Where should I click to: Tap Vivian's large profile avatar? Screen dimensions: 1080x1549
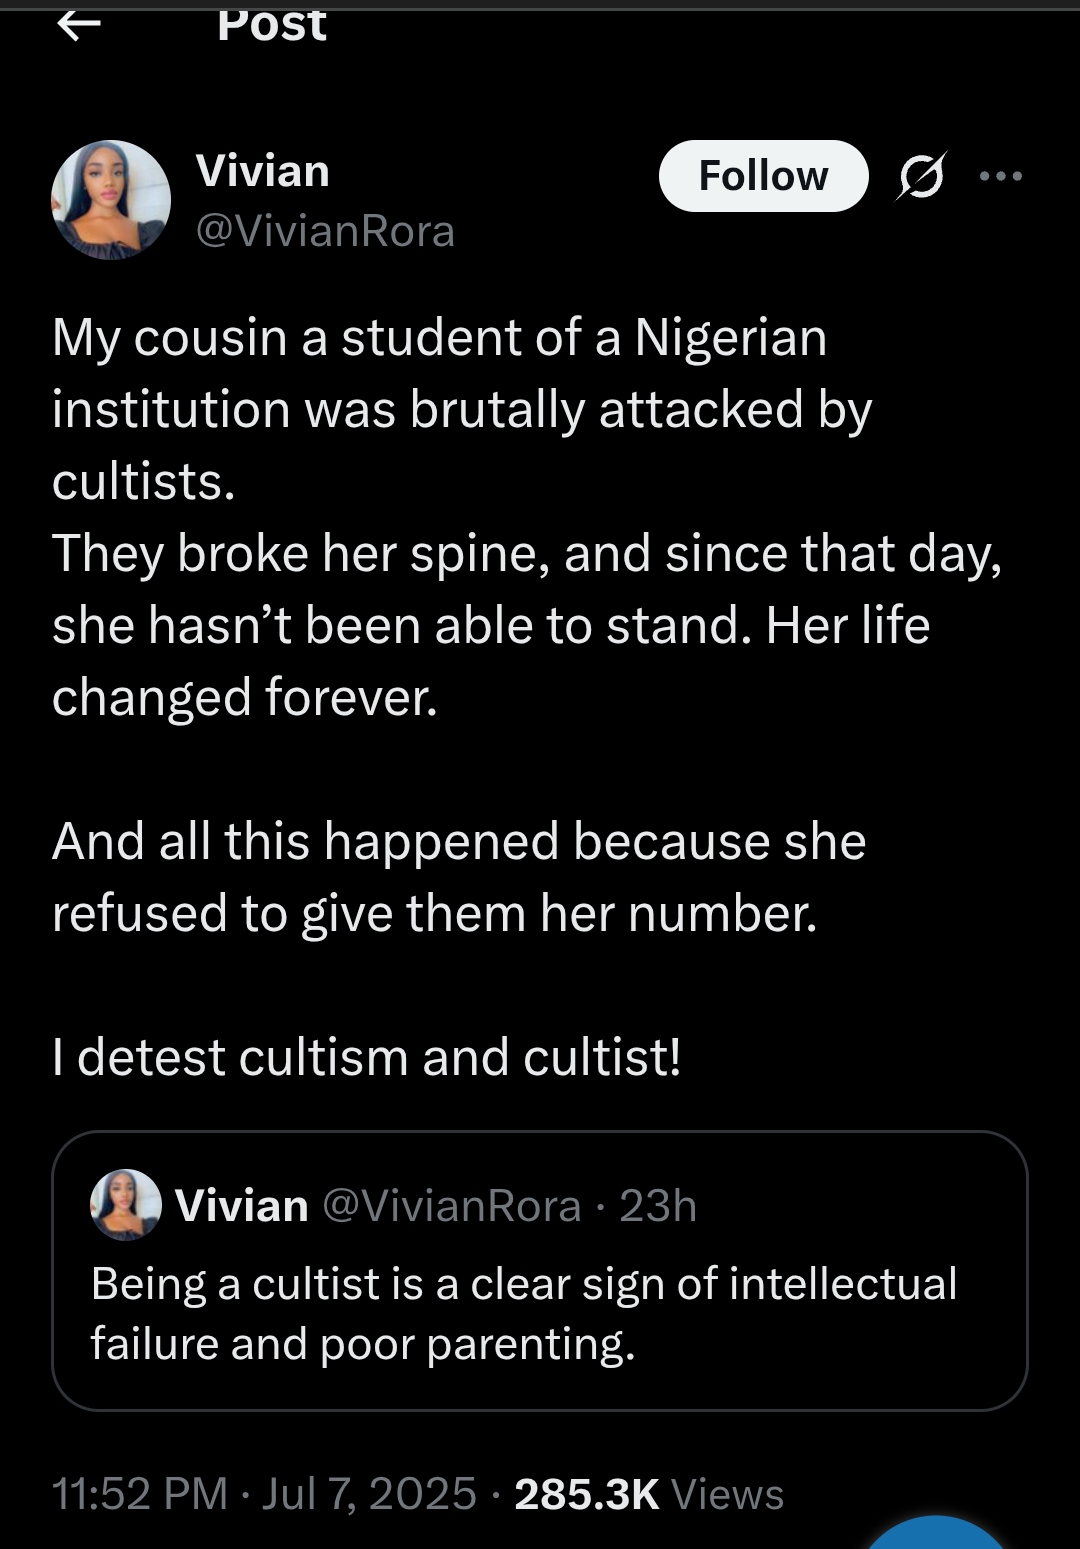[x=111, y=200]
